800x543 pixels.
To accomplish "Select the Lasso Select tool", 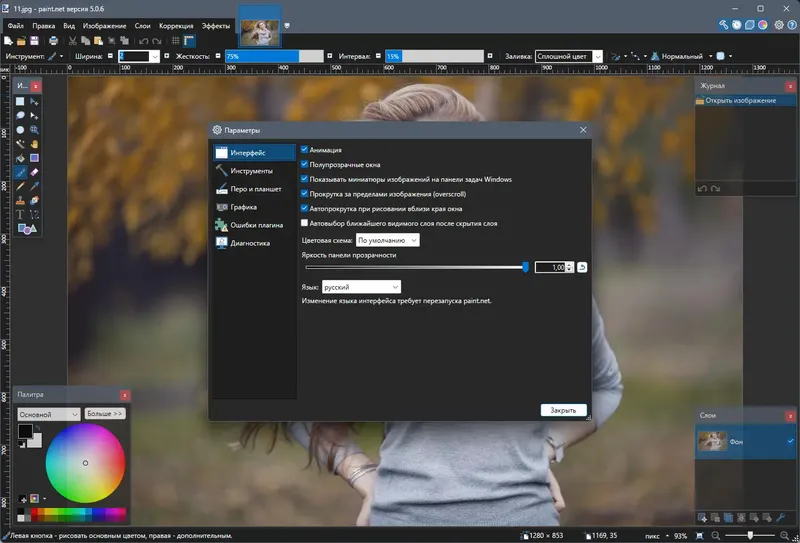I will pyautogui.click(x=20, y=116).
